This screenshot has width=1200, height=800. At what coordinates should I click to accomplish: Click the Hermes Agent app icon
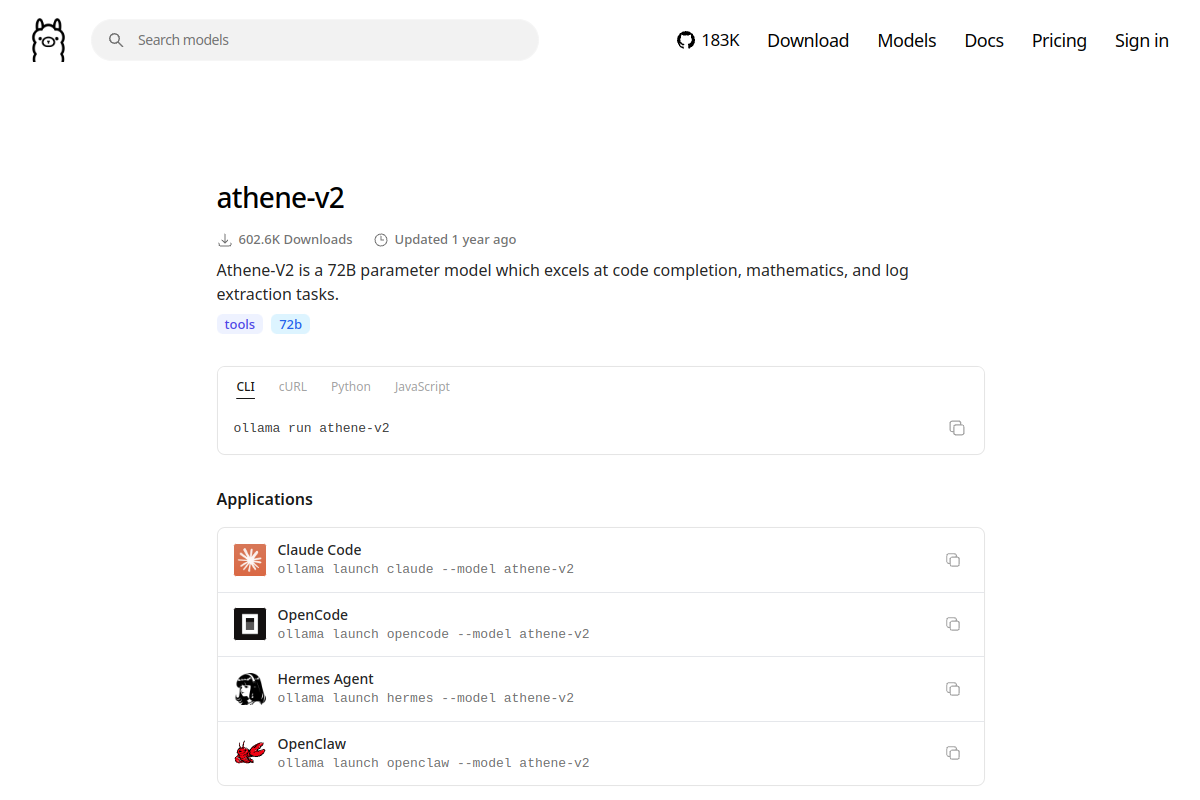click(x=250, y=689)
